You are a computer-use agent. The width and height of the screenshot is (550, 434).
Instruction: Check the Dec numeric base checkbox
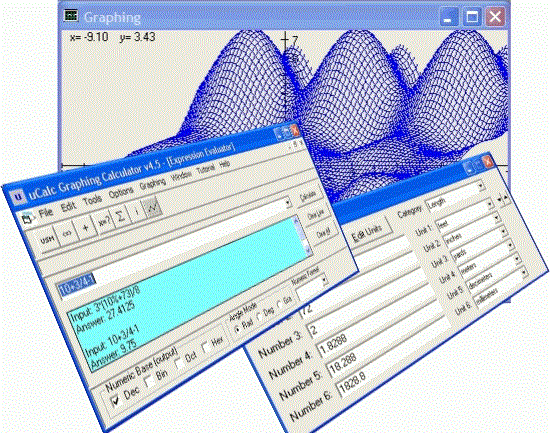116,400
